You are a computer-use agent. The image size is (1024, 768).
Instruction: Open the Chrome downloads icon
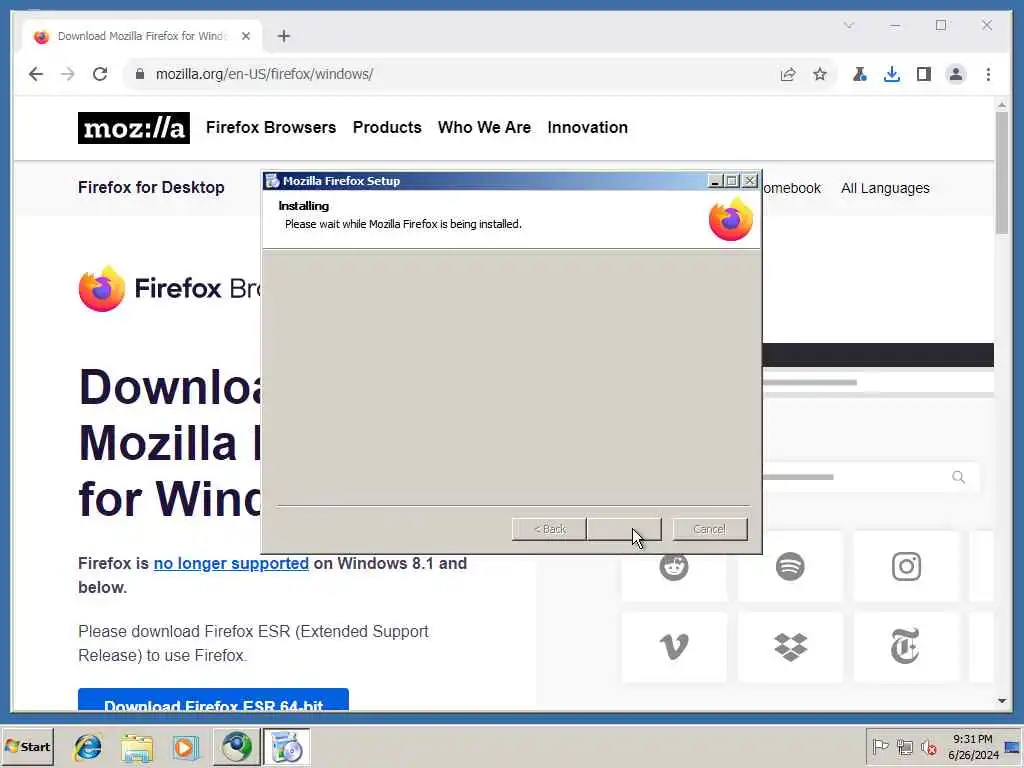[891, 74]
